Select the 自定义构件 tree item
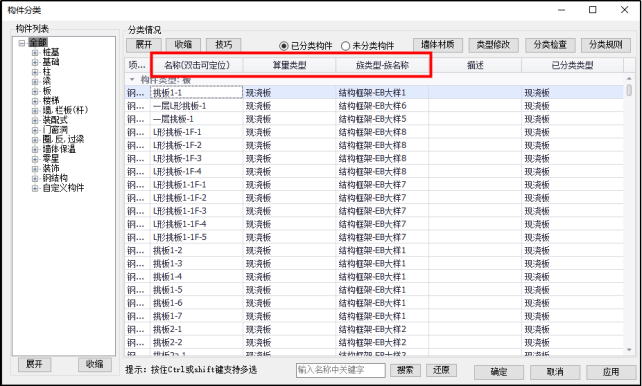 [x=63, y=188]
